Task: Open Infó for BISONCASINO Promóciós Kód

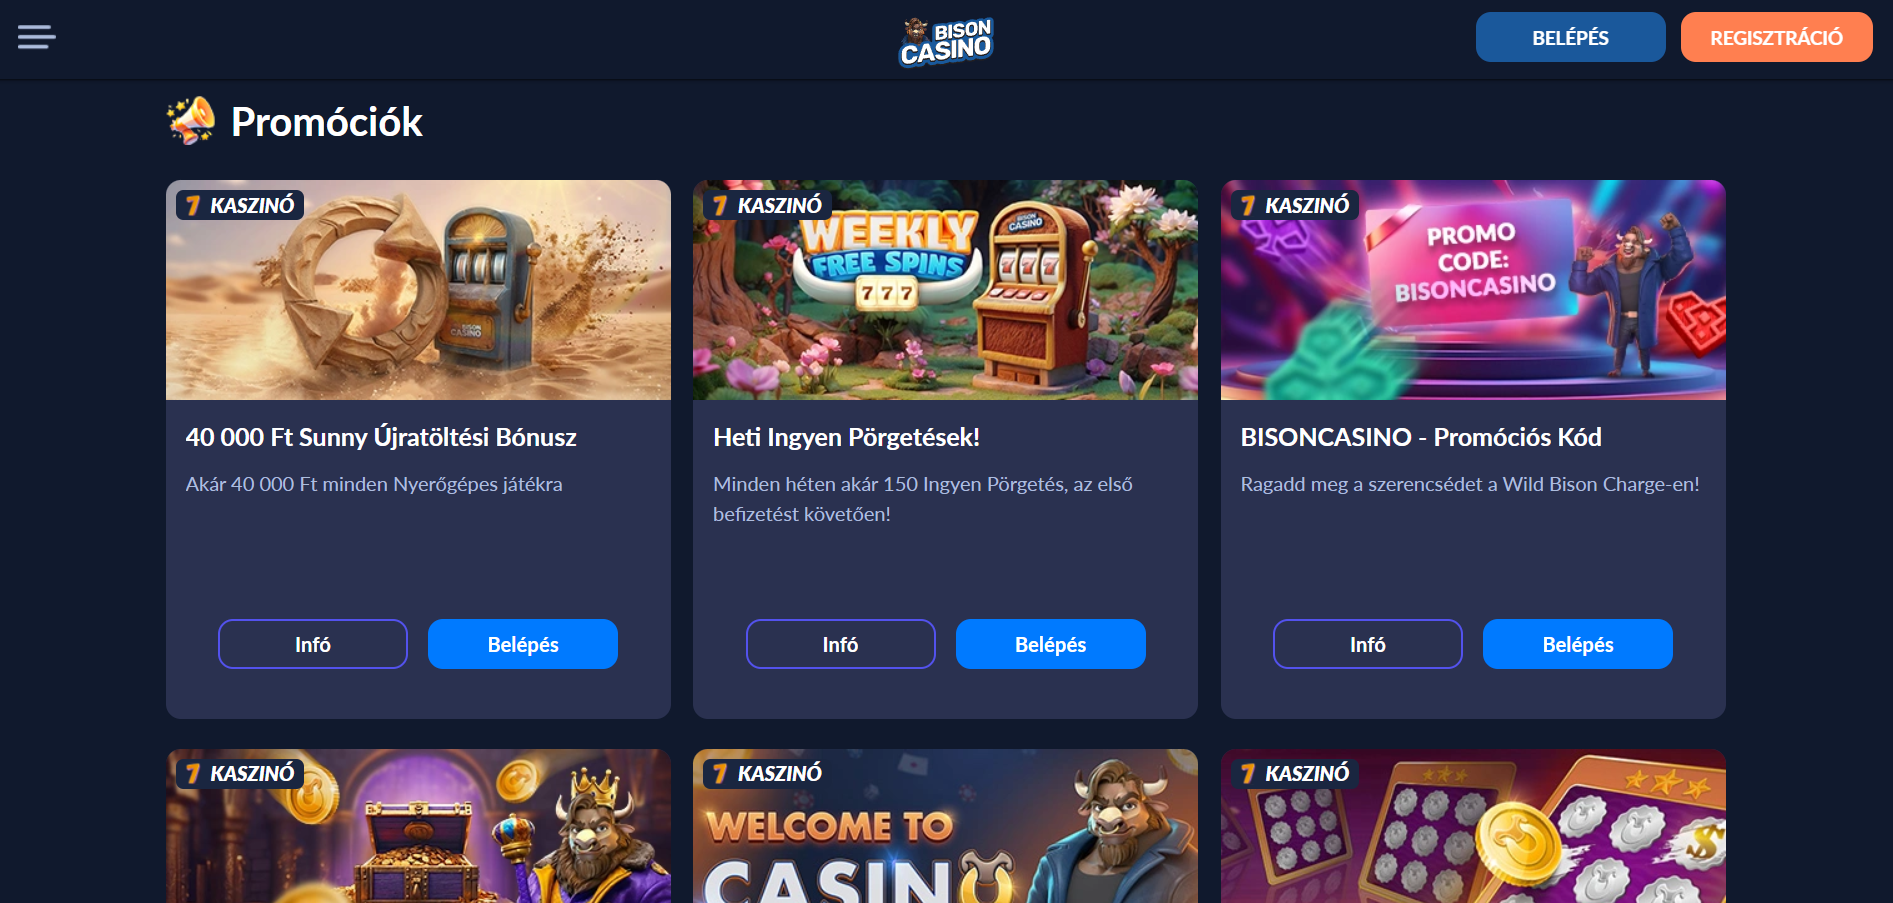Action: [1368, 644]
